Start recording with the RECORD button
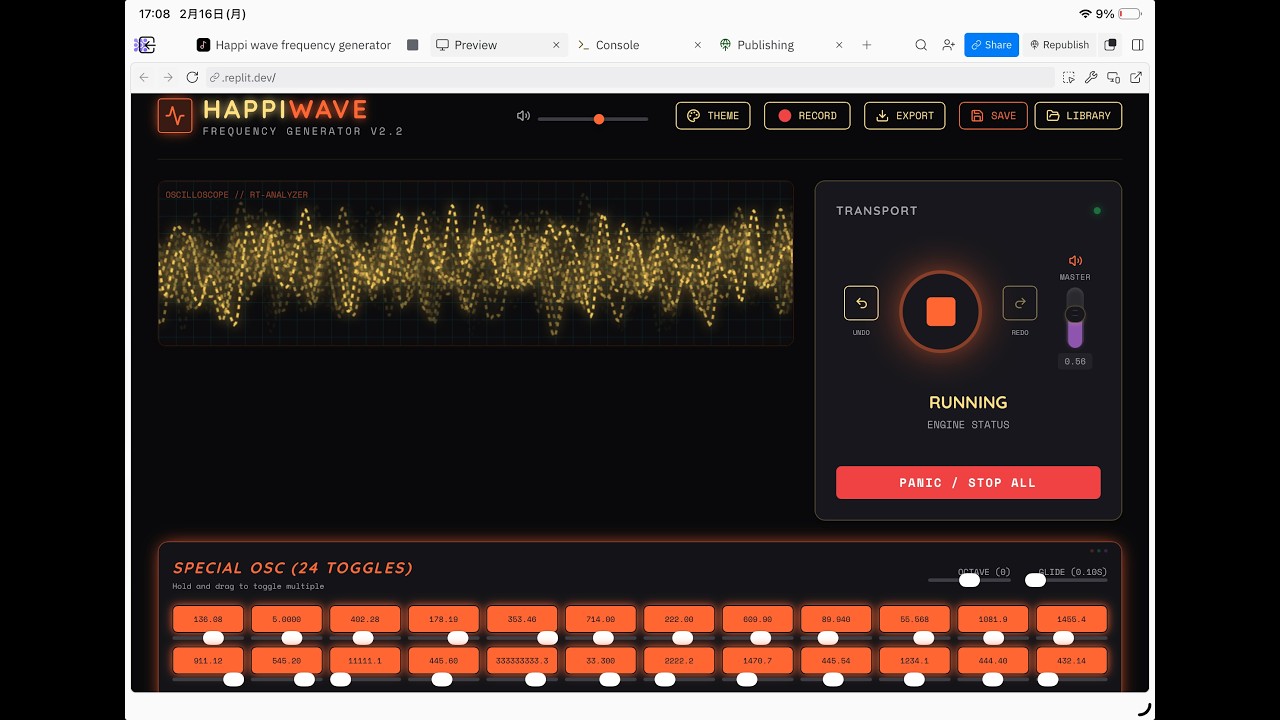The height and width of the screenshot is (720, 1280). (x=807, y=116)
